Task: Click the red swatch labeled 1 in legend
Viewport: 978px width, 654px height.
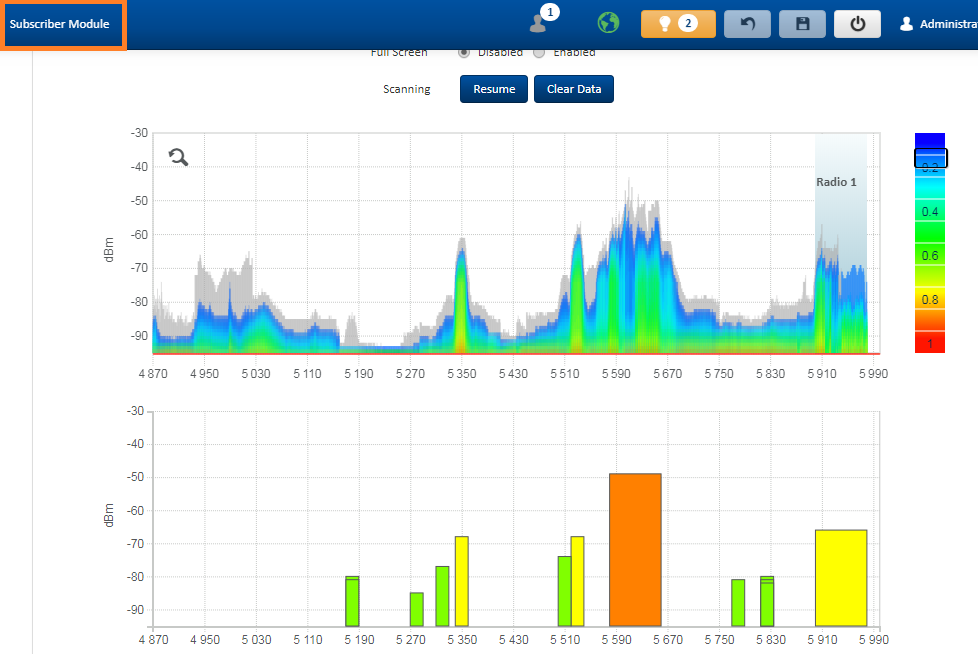Action: [929, 343]
